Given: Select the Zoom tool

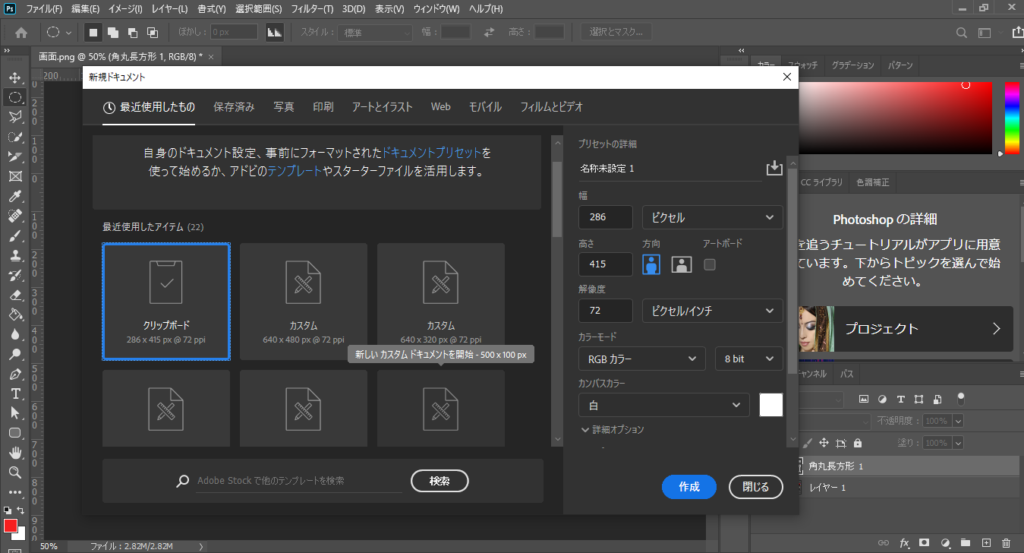Looking at the screenshot, I should [15, 472].
